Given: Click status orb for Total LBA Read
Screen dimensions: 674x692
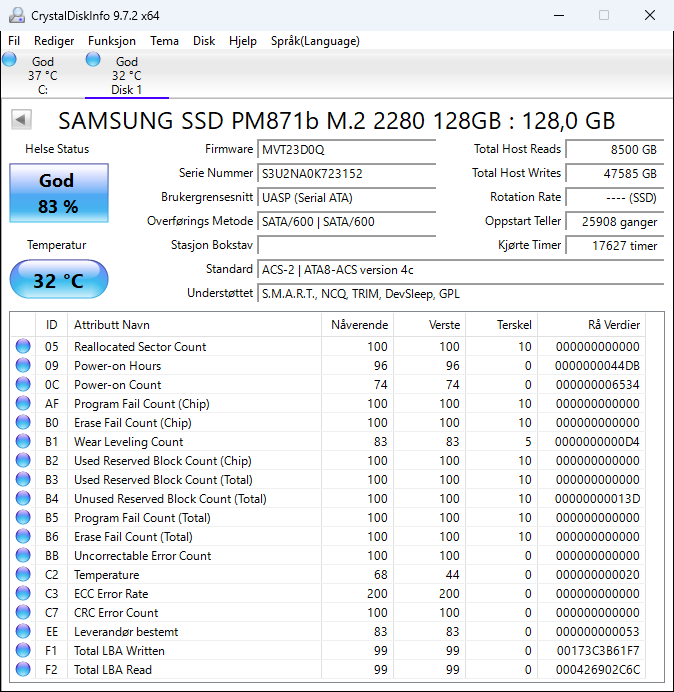Looking at the screenshot, I should pos(23,669).
